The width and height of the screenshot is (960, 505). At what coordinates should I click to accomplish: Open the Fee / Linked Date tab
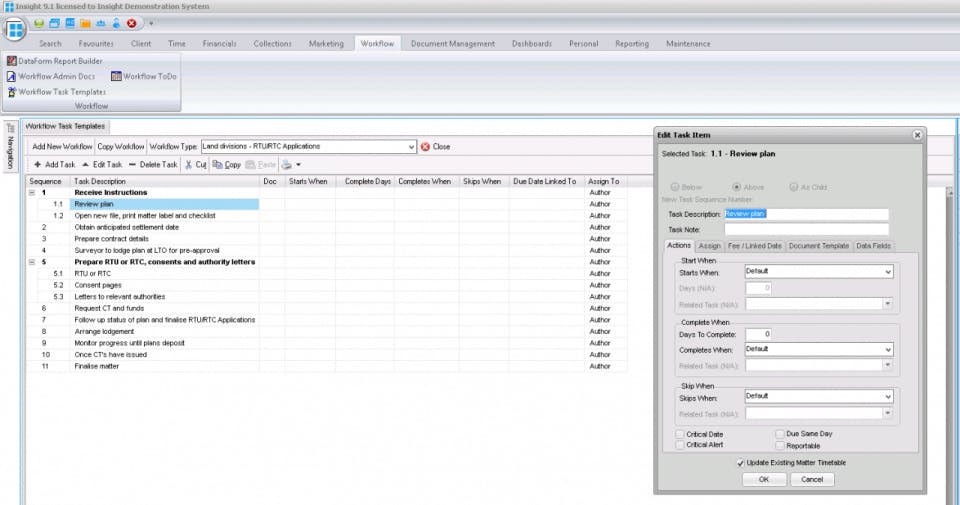pyautogui.click(x=754, y=246)
